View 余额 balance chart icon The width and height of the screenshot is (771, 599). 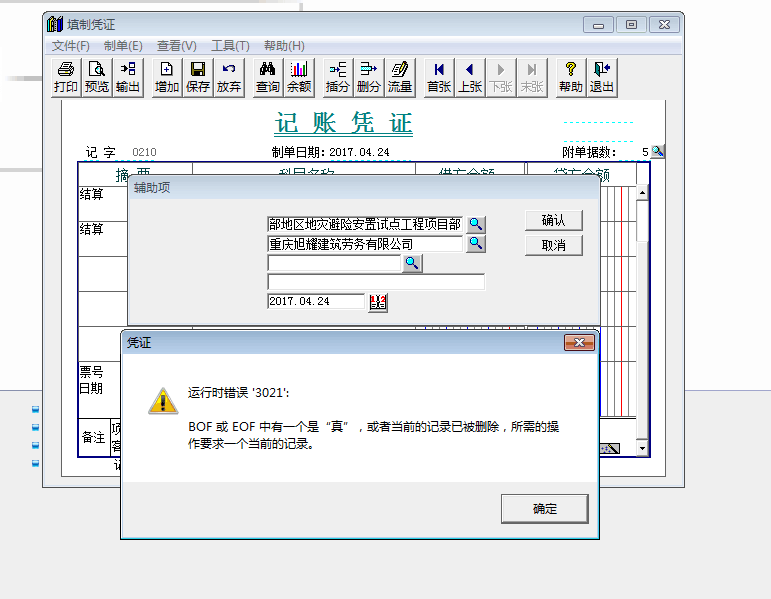tap(299, 77)
